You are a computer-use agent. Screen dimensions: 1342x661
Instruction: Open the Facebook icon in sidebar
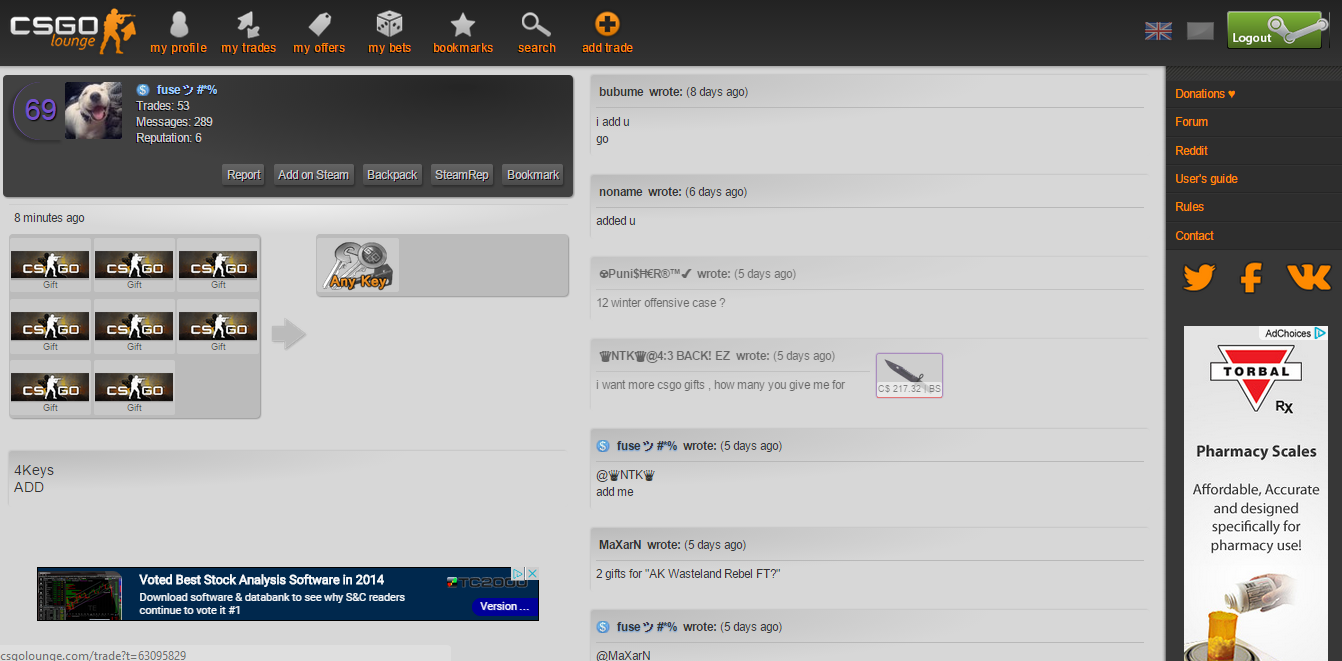(x=1251, y=277)
